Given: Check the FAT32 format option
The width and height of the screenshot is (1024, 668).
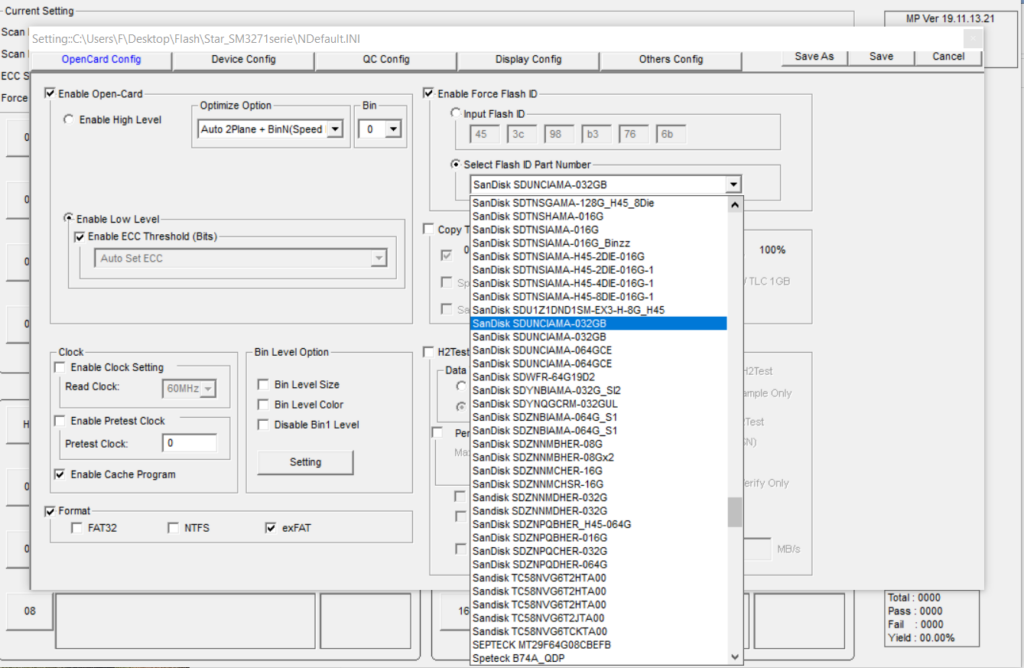Looking at the screenshot, I should (x=77, y=528).
